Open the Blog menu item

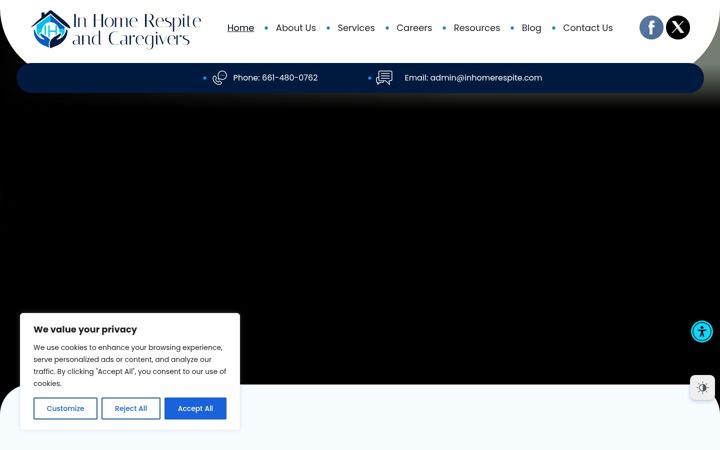[x=531, y=28]
